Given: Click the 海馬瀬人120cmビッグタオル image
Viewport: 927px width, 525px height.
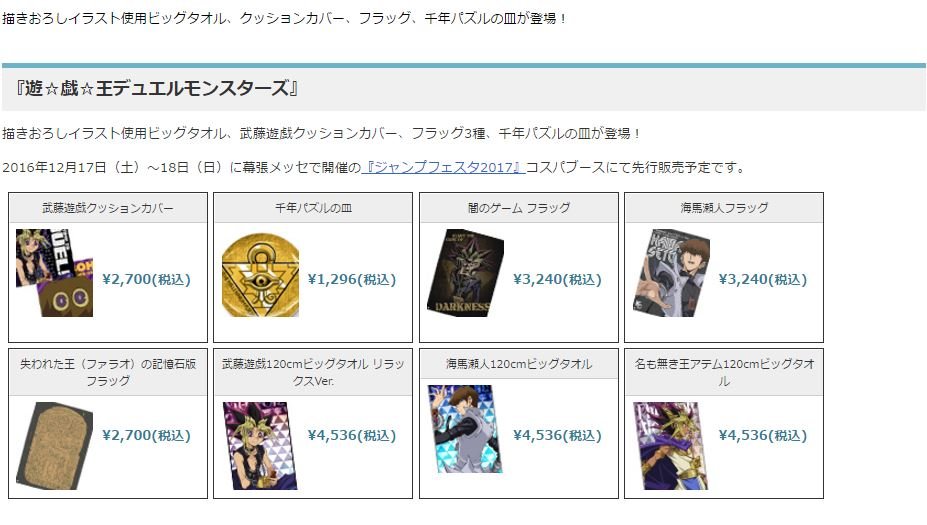Looking at the screenshot, I should tap(465, 429).
